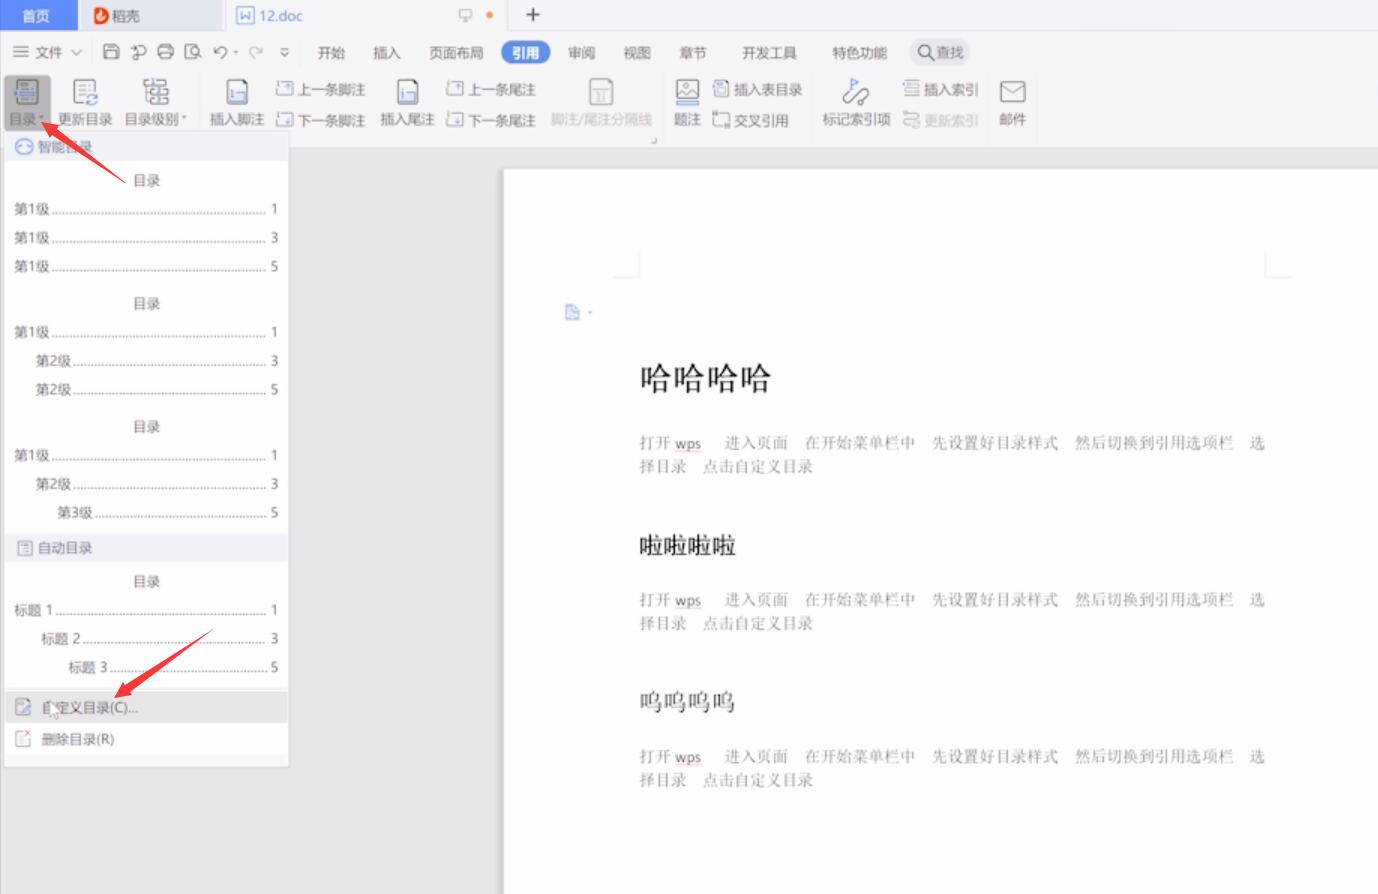Switch to the 视图 ribbon tab
Screen dimensions: 1378x894
click(637, 53)
